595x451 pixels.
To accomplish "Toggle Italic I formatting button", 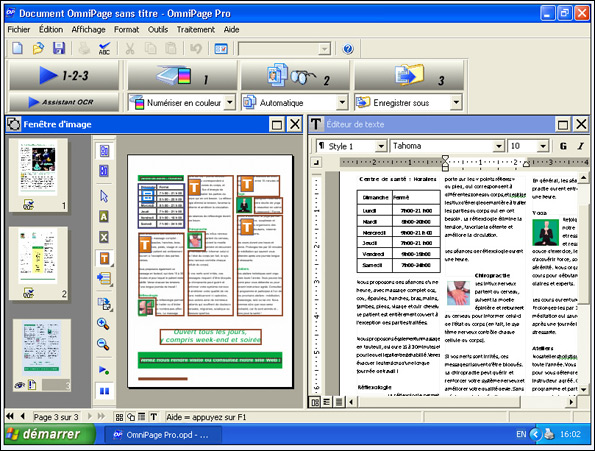I will (581, 146).
